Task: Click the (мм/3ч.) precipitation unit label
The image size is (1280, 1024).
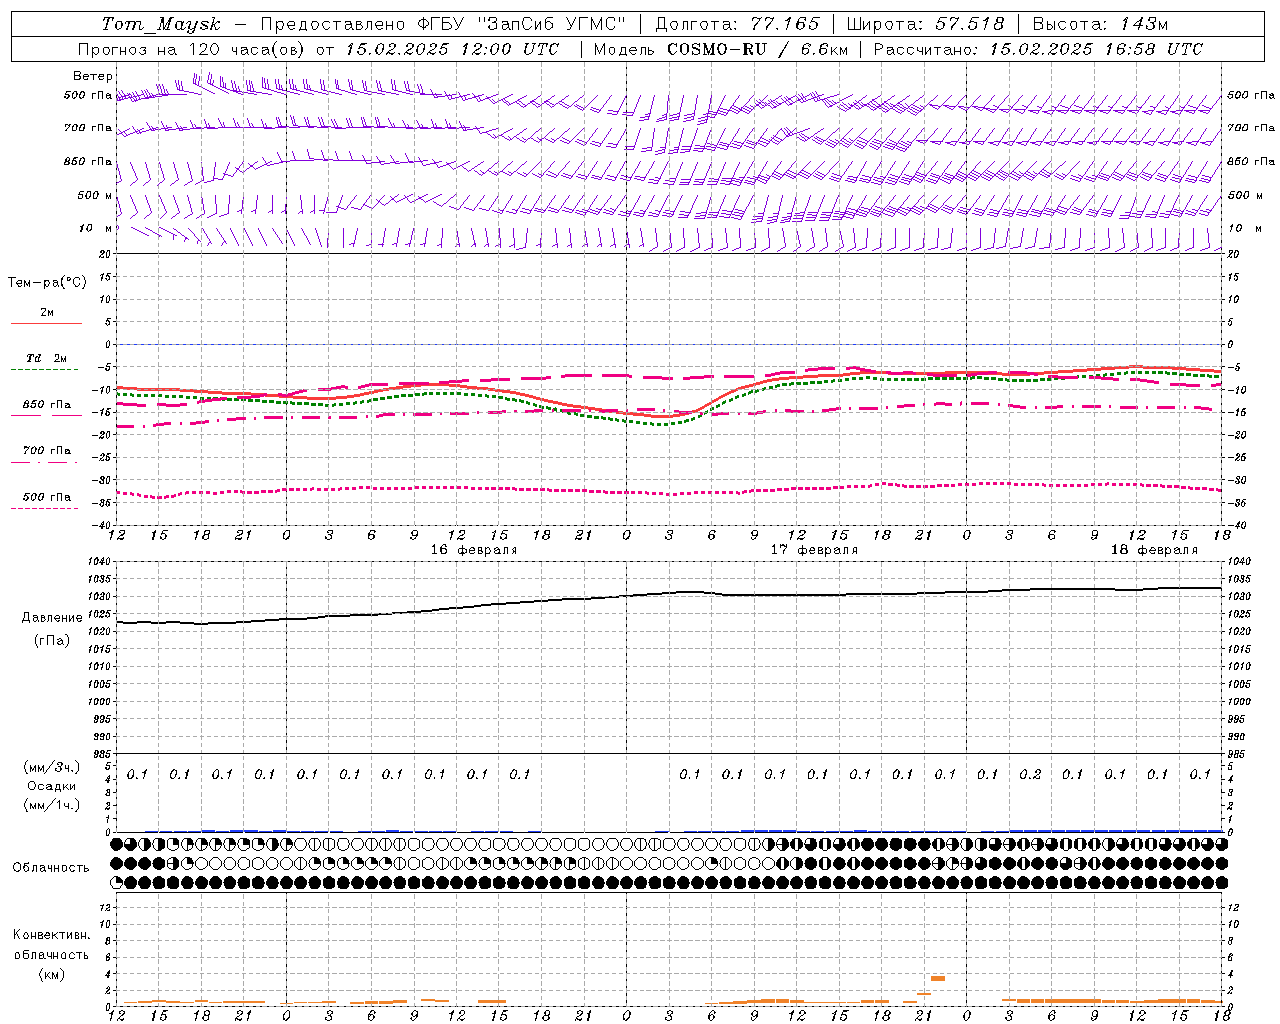Action: coord(52,767)
